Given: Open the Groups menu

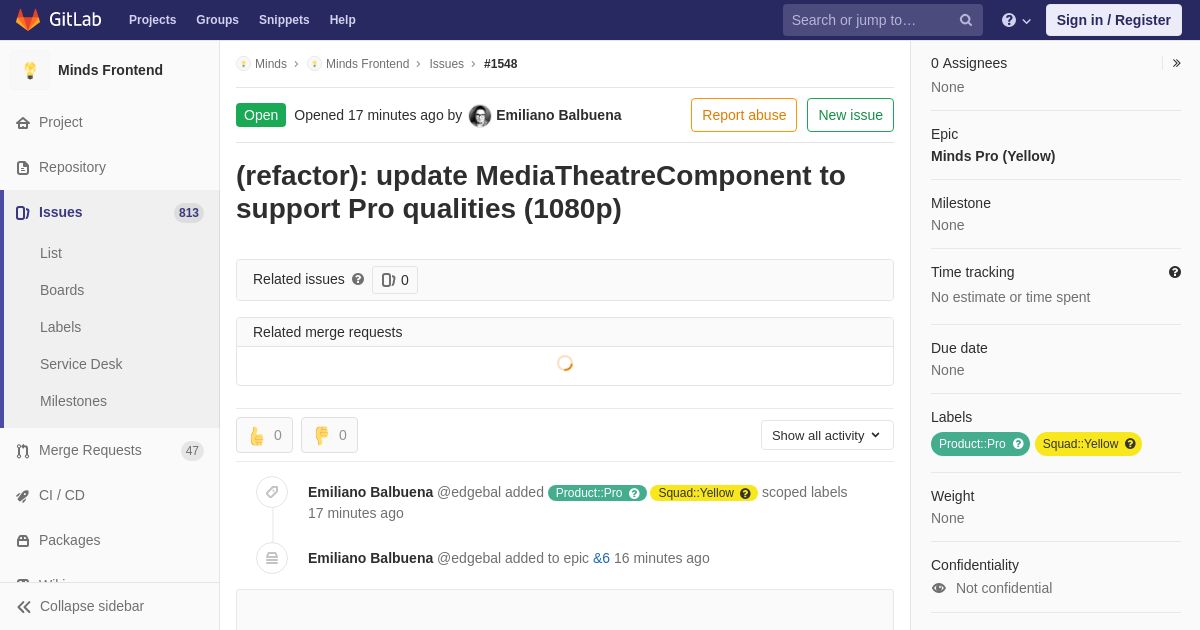Looking at the screenshot, I should tap(217, 20).
